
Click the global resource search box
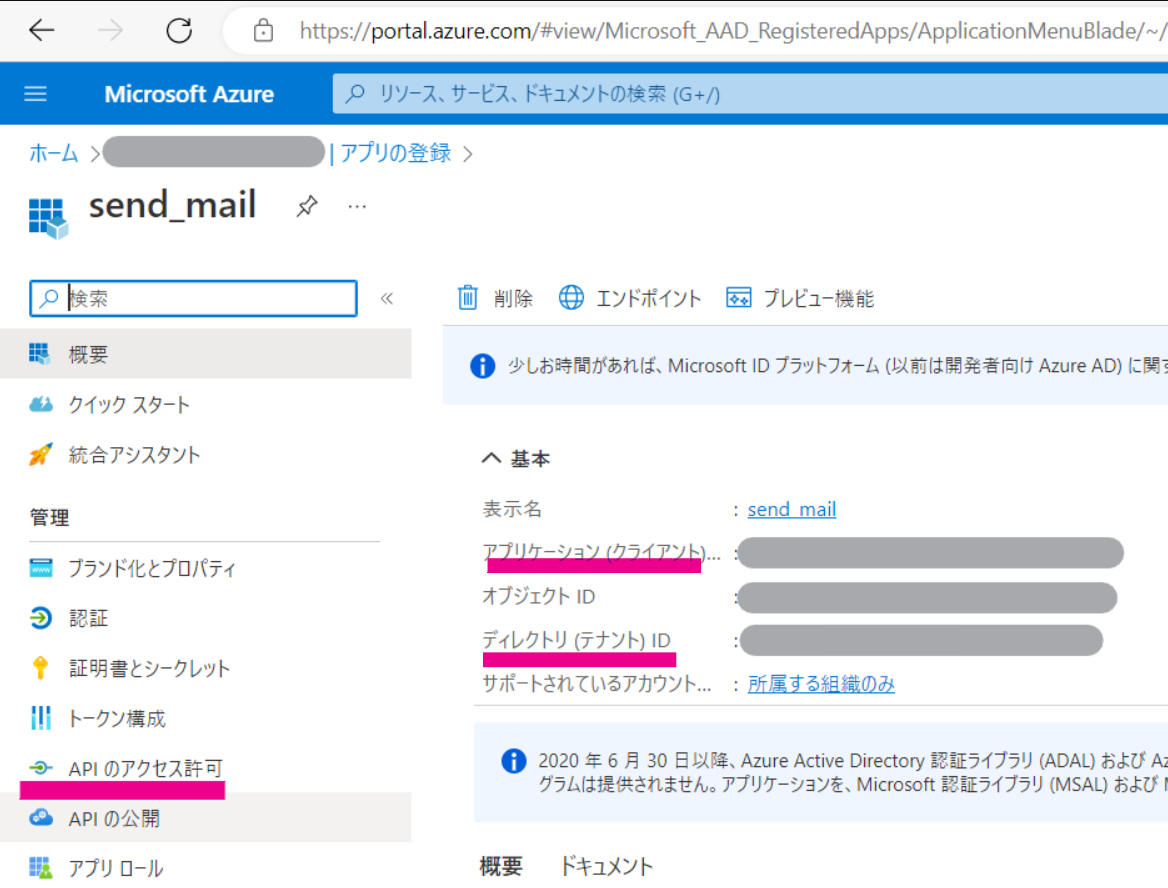pyautogui.click(x=749, y=94)
